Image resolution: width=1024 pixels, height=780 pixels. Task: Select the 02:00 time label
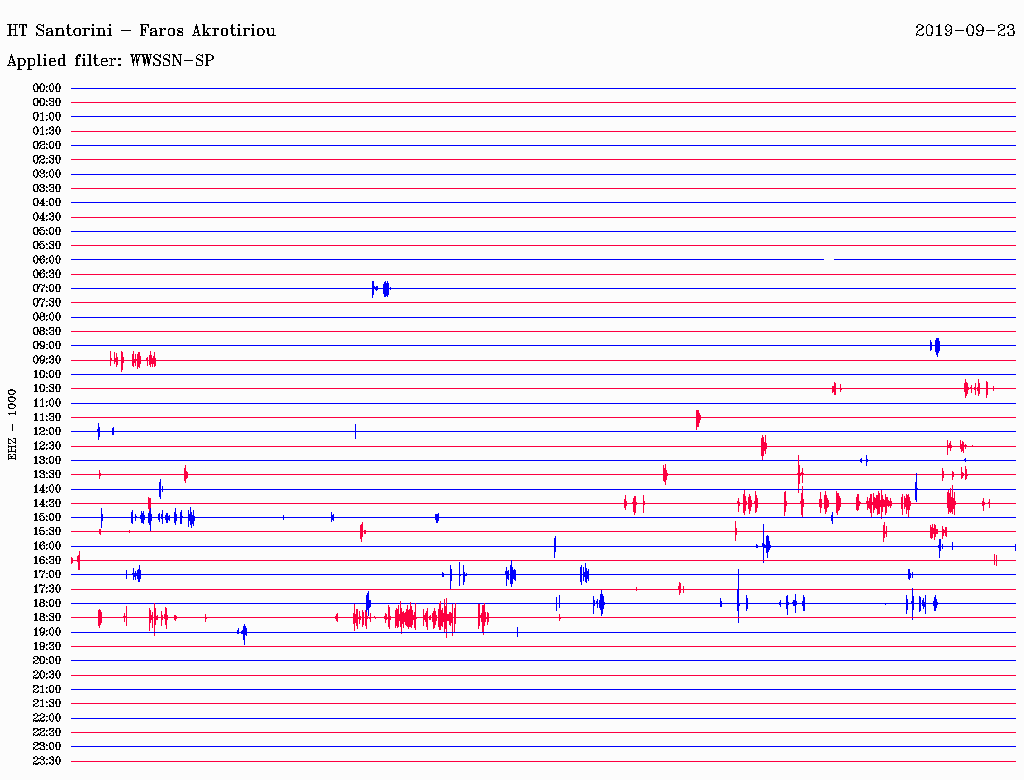point(47,146)
